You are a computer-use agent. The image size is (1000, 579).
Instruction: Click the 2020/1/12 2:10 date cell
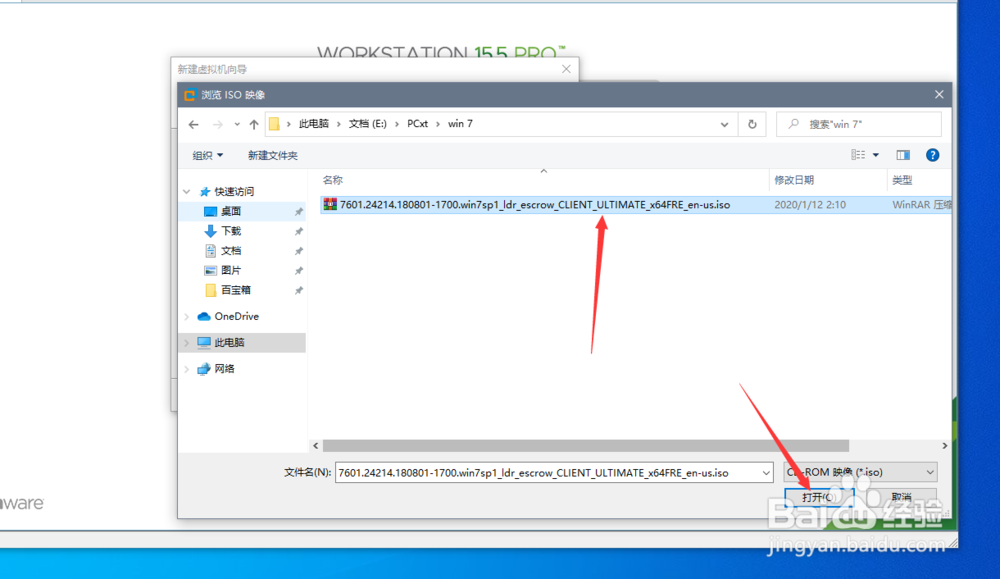tap(810, 205)
